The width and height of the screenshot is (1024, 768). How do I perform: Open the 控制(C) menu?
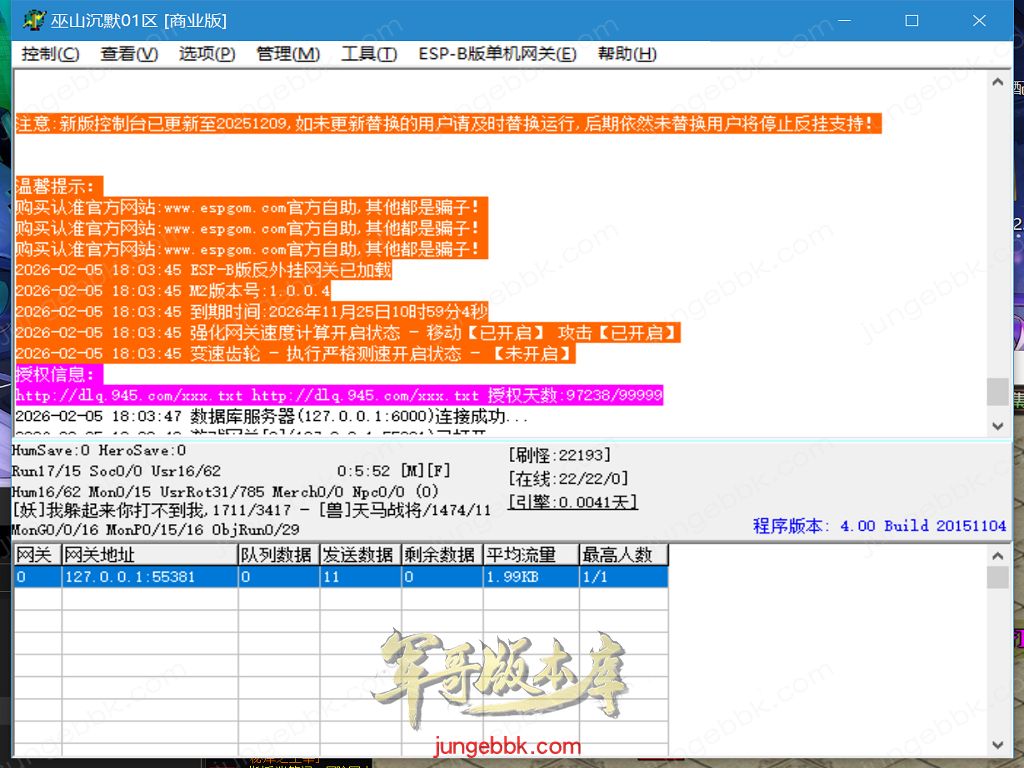pyautogui.click(x=50, y=54)
